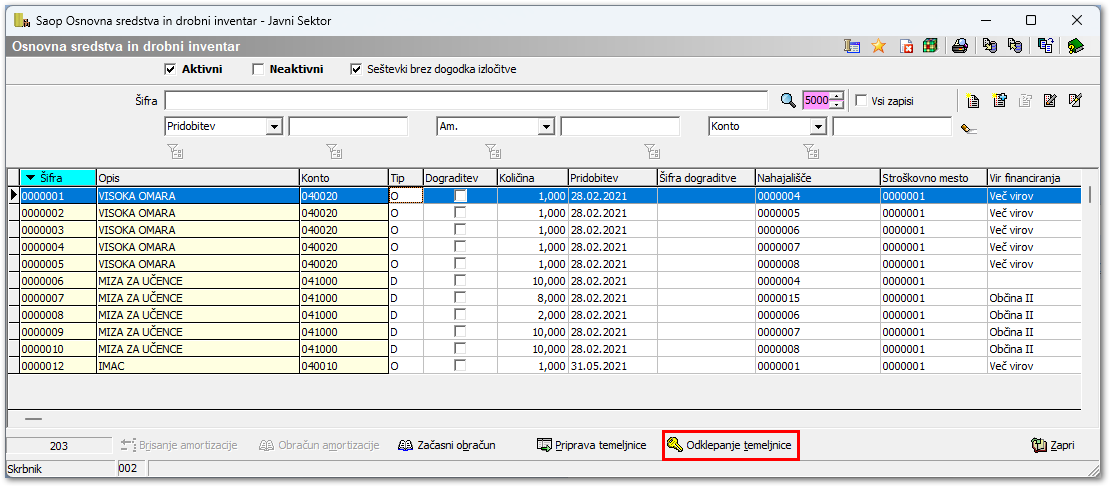Click the magnifier search icon beside Šifra field

point(788,101)
